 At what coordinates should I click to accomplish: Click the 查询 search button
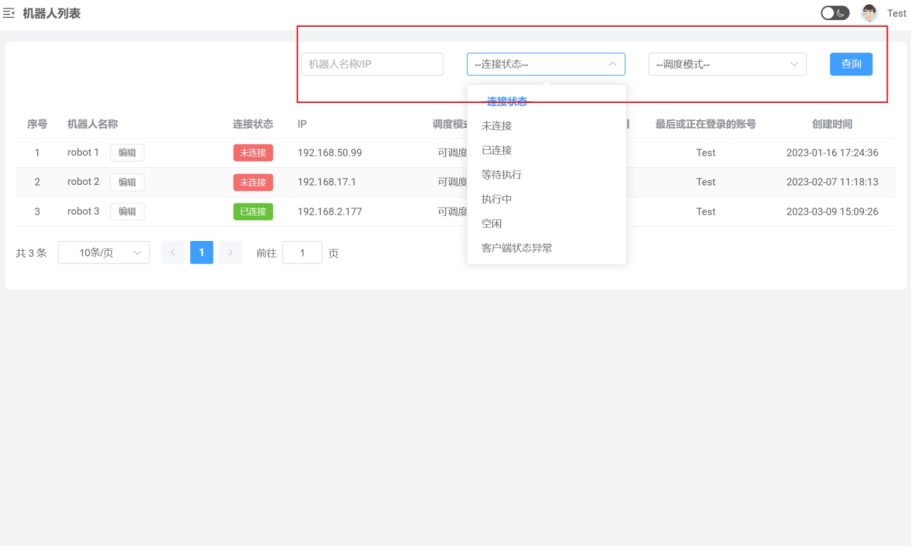pyautogui.click(x=851, y=64)
